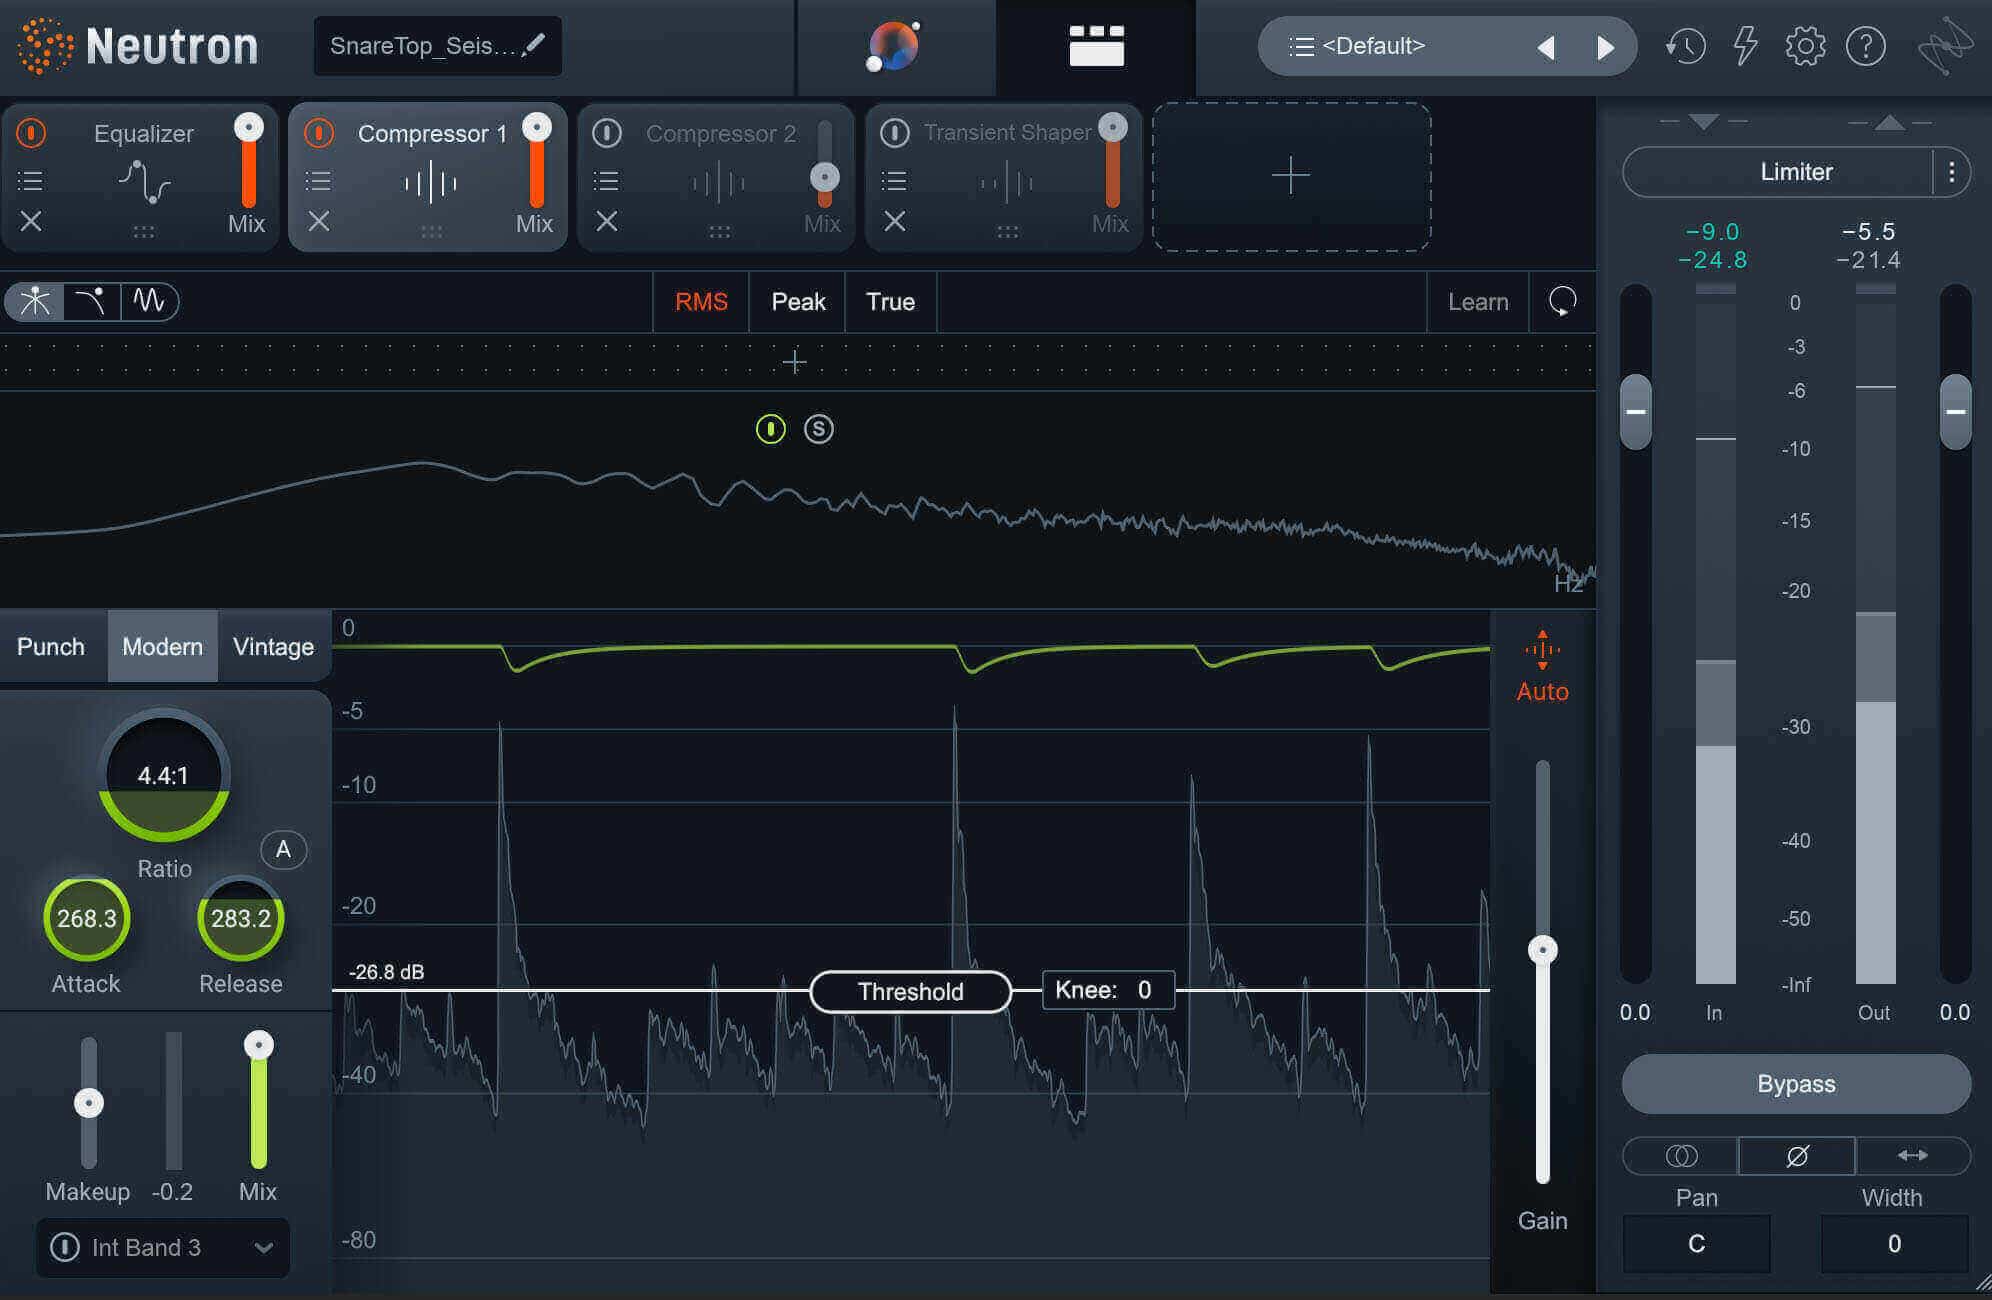Go to the previous preset arrow
1992x1300 pixels.
pos(1546,47)
